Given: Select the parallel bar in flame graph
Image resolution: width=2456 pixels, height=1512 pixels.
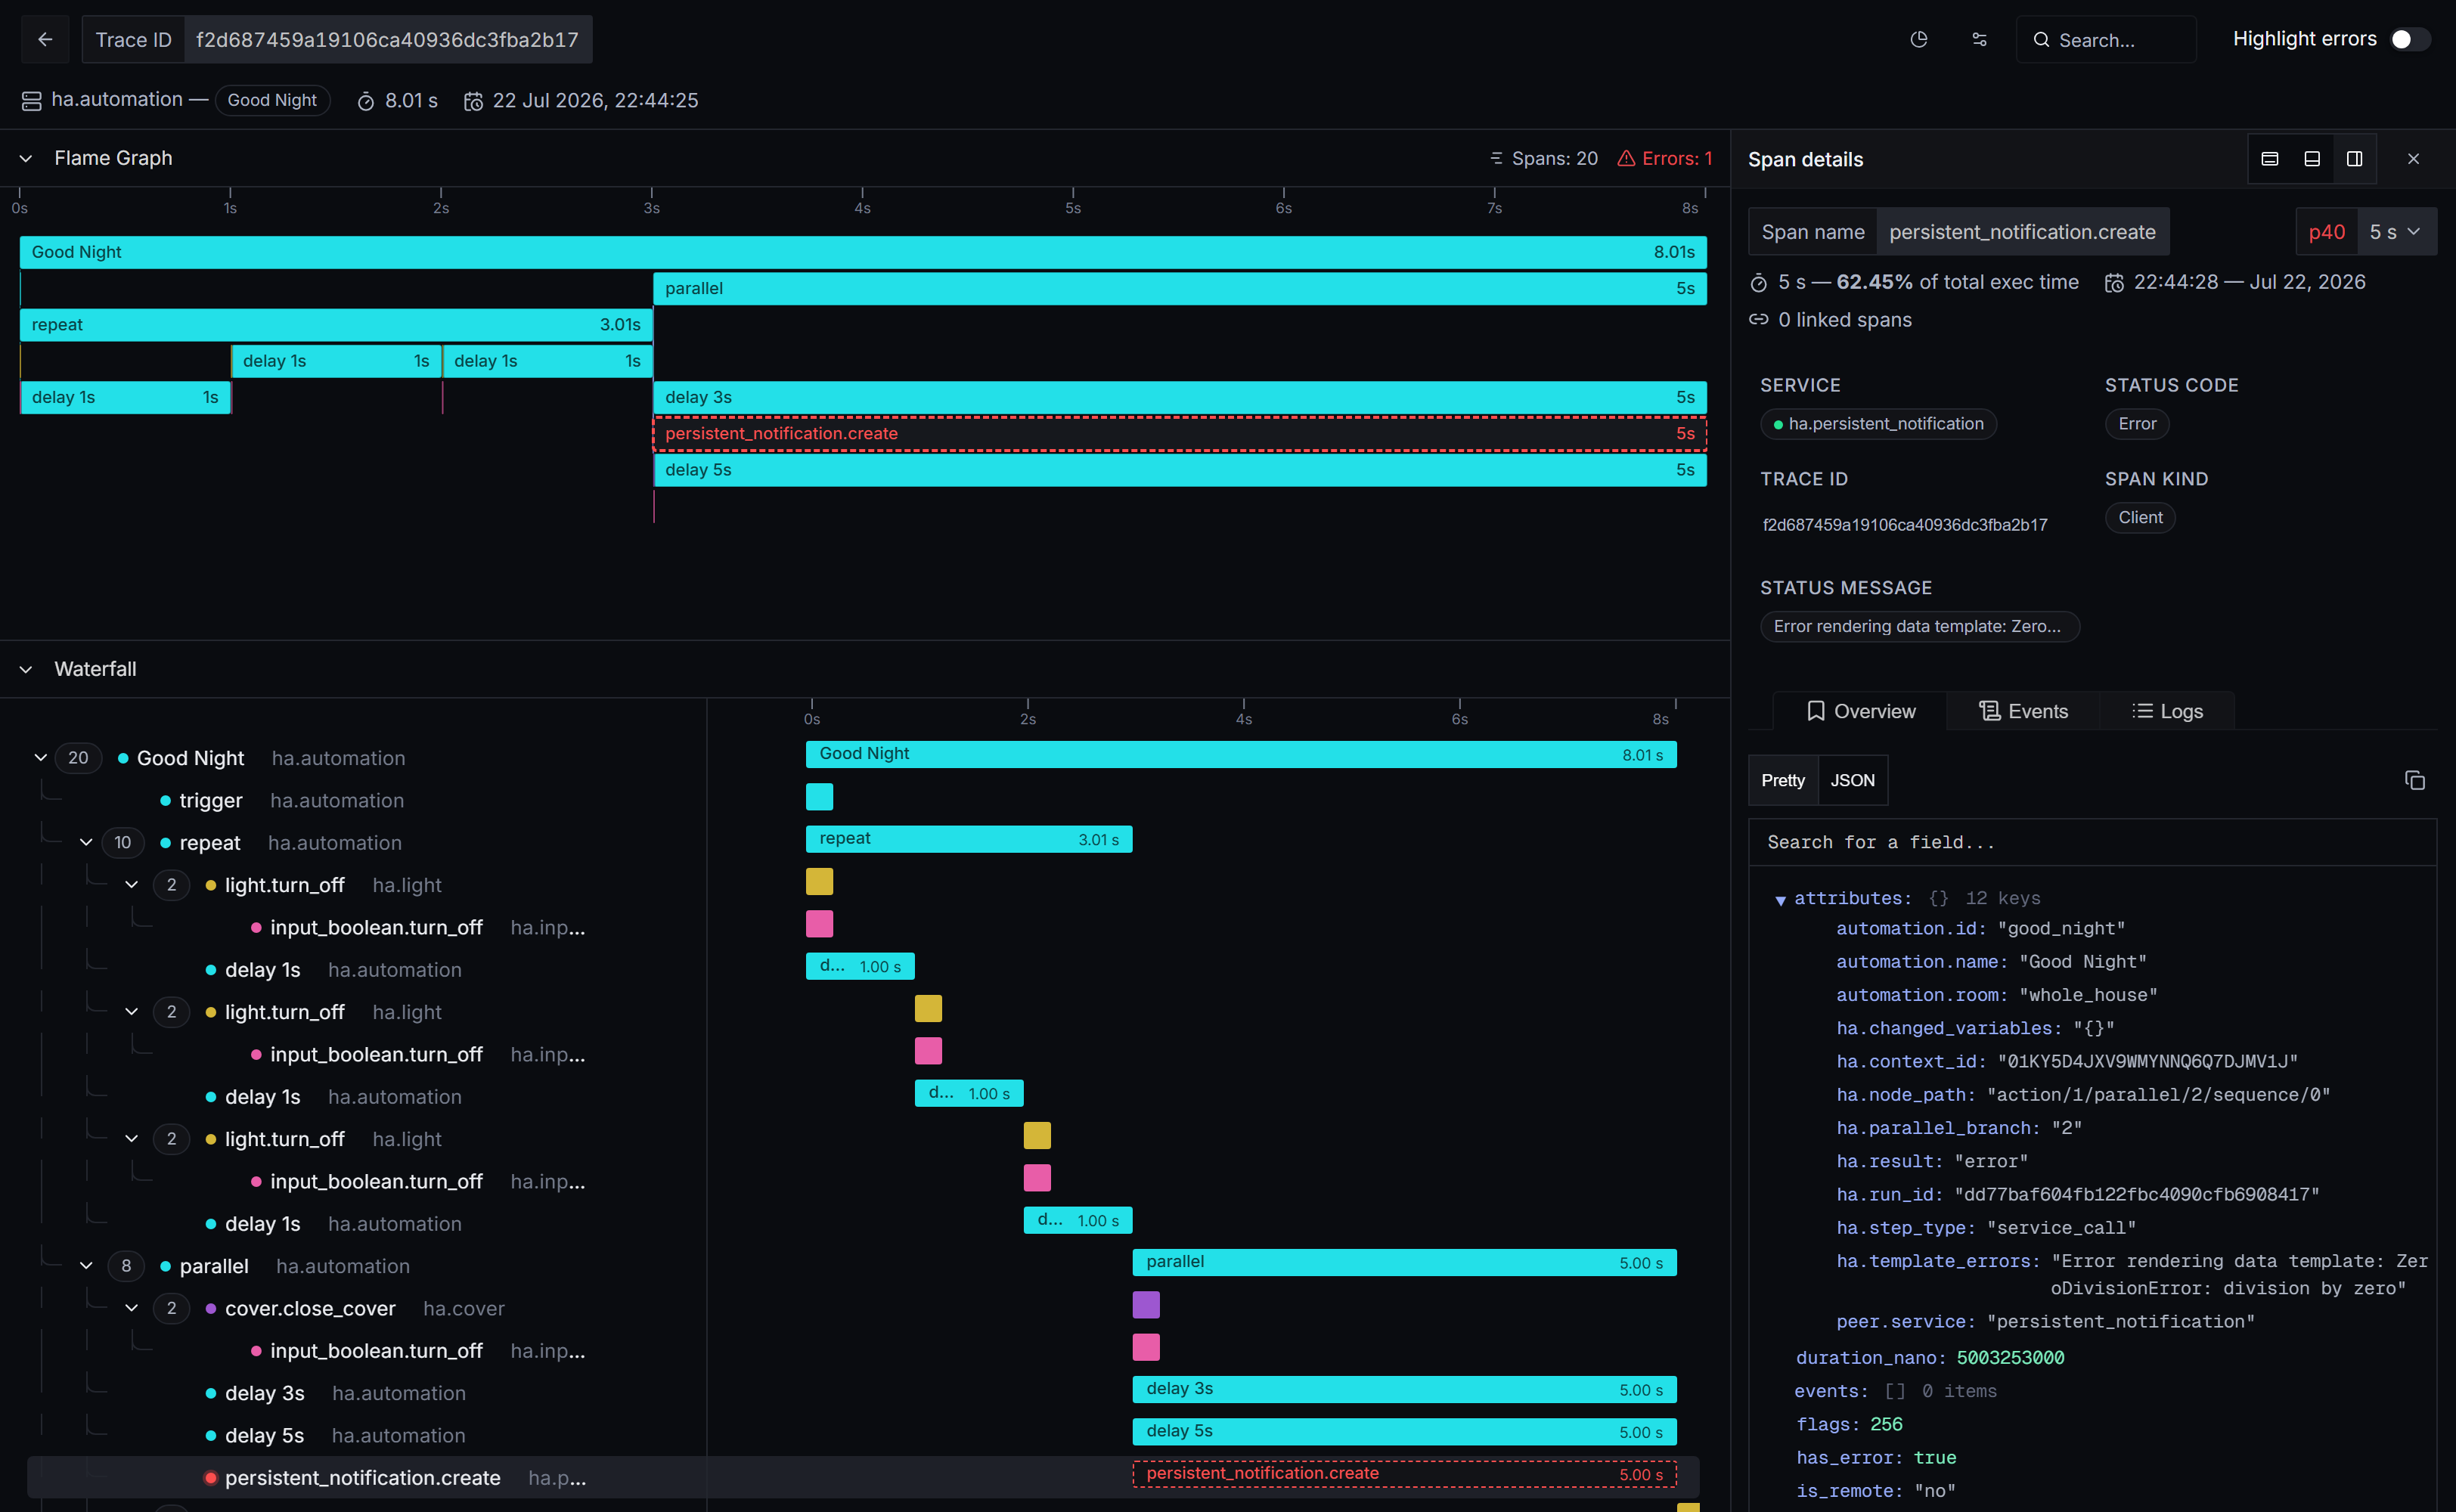Looking at the screenshot, I should tap(1180, 288).
